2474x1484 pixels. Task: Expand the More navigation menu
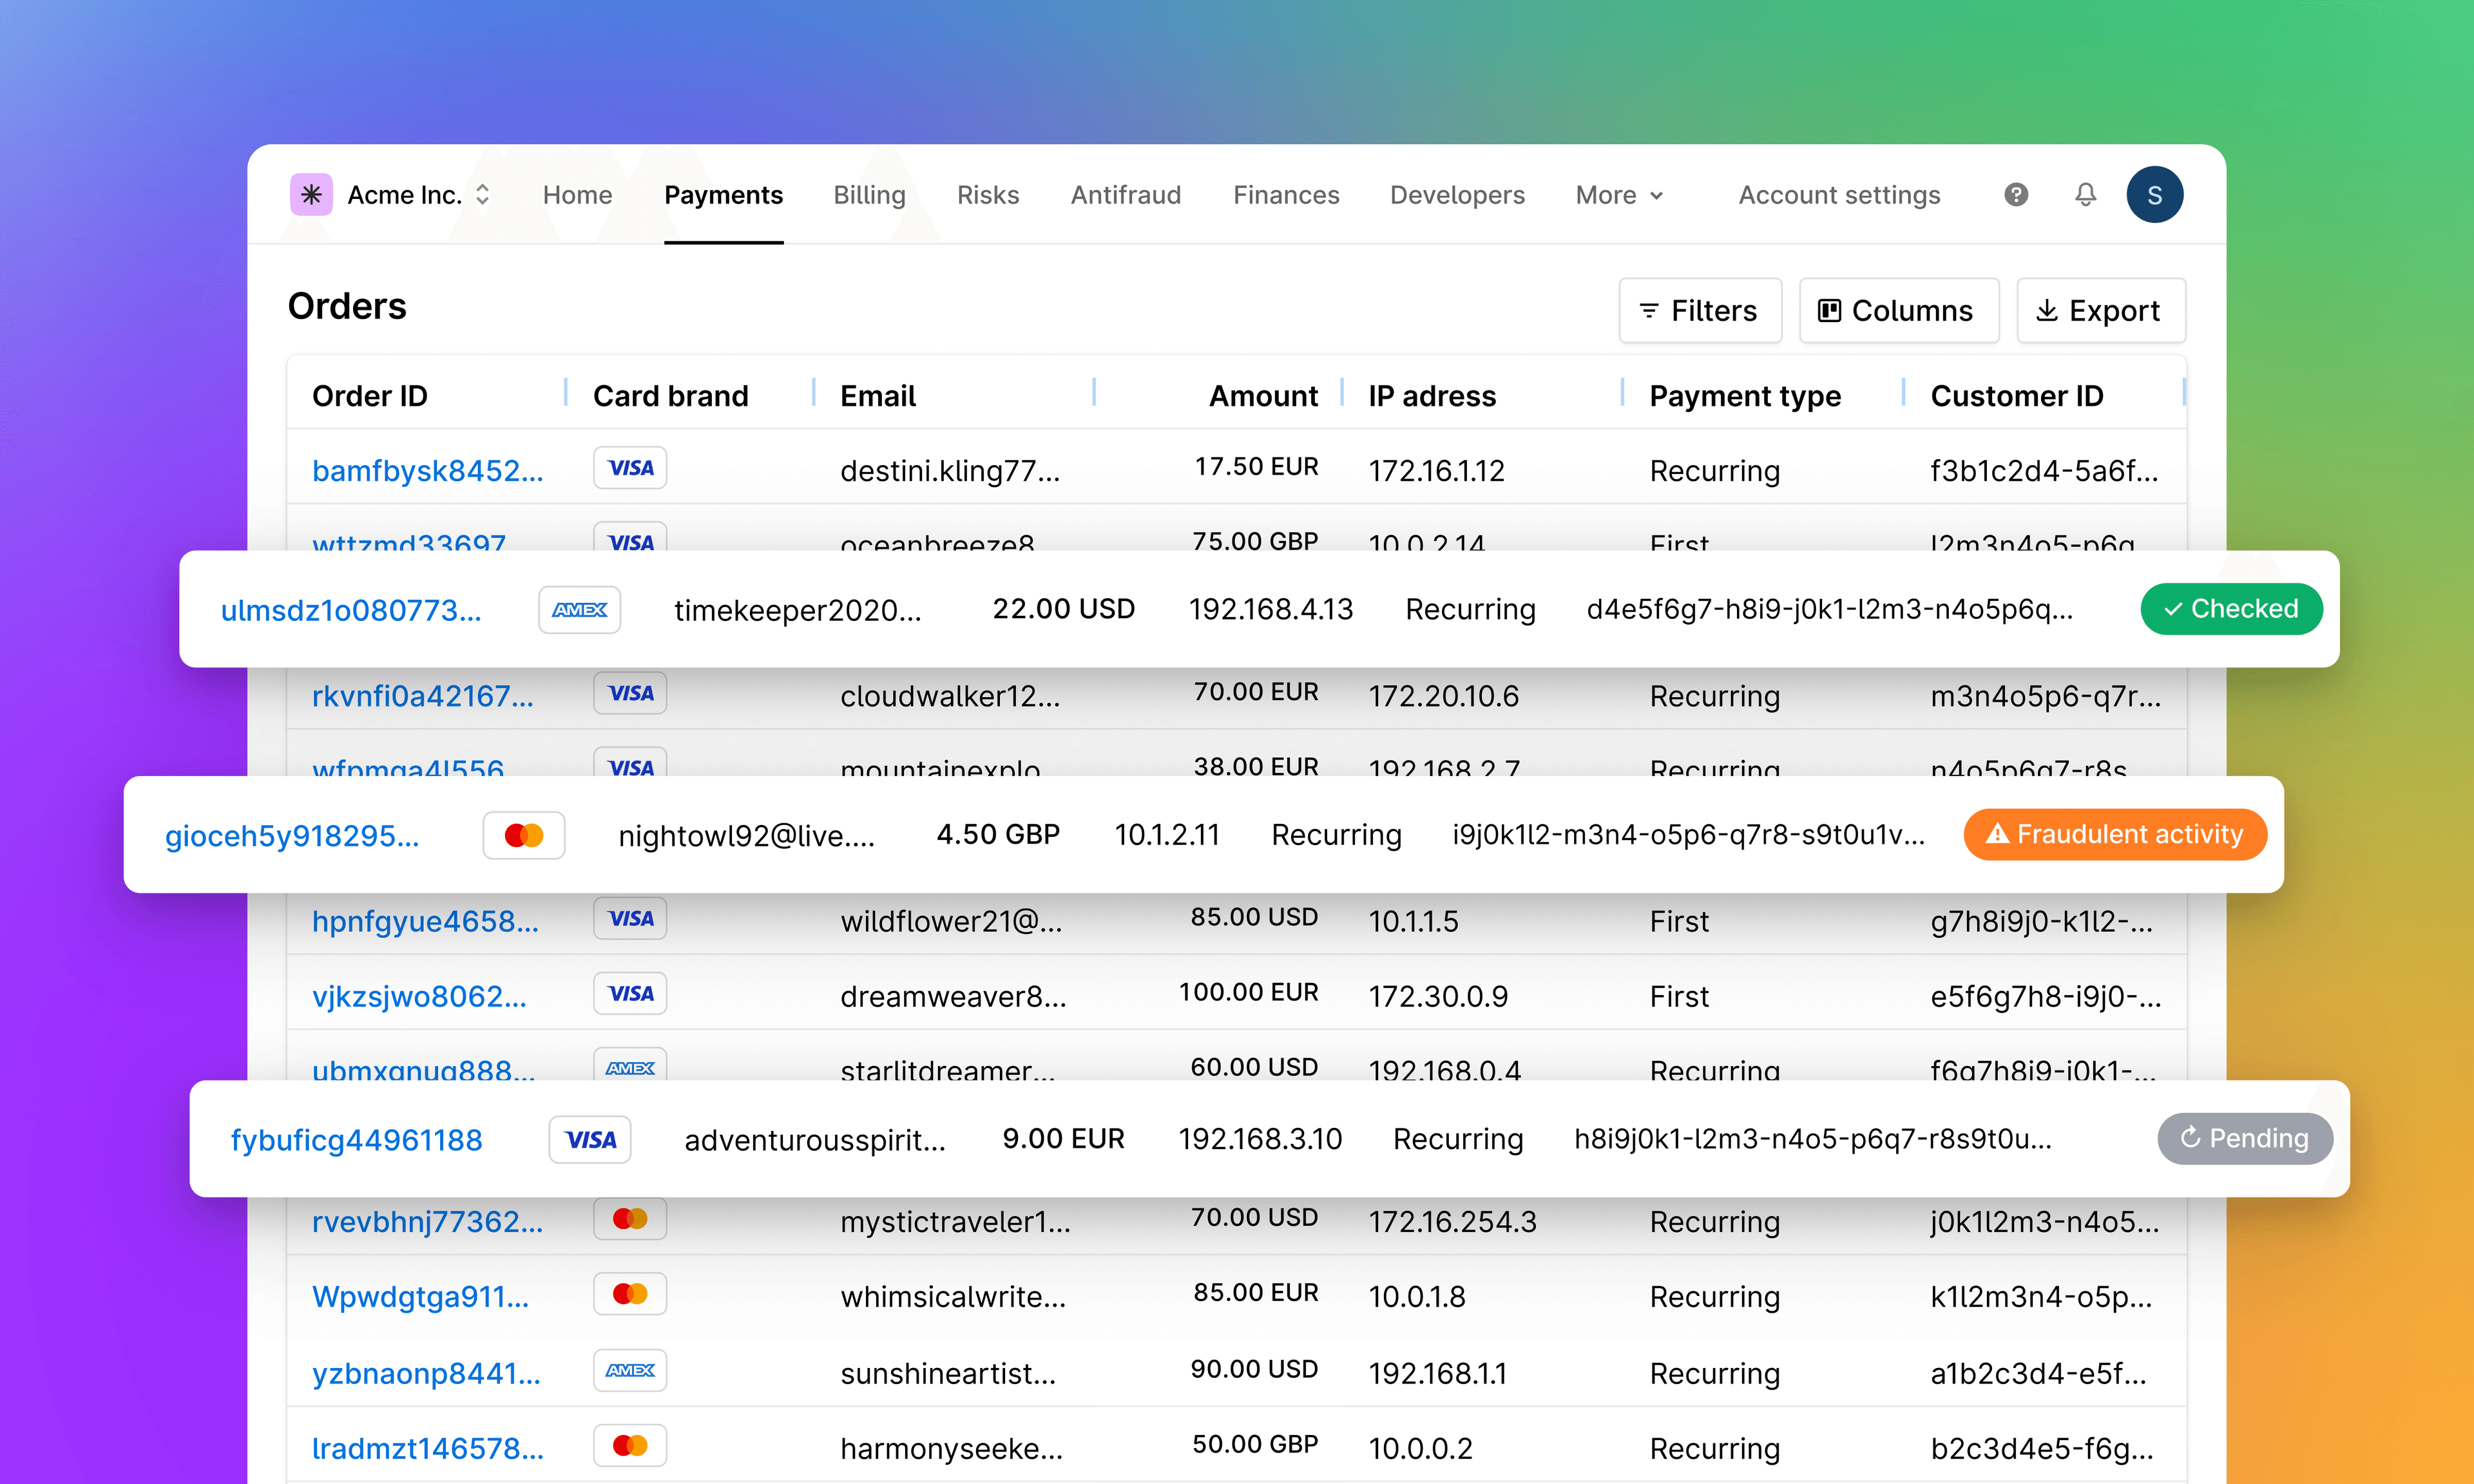tap(1618, 195)
